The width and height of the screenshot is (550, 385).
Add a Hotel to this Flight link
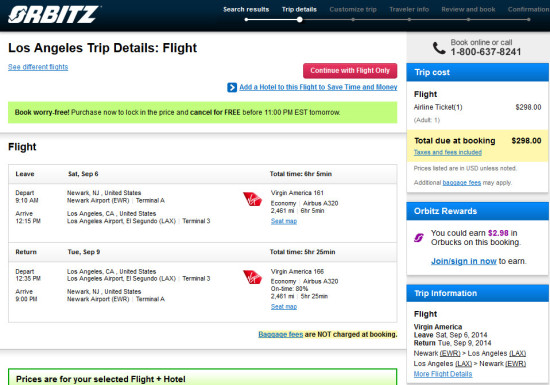(318, 87)
